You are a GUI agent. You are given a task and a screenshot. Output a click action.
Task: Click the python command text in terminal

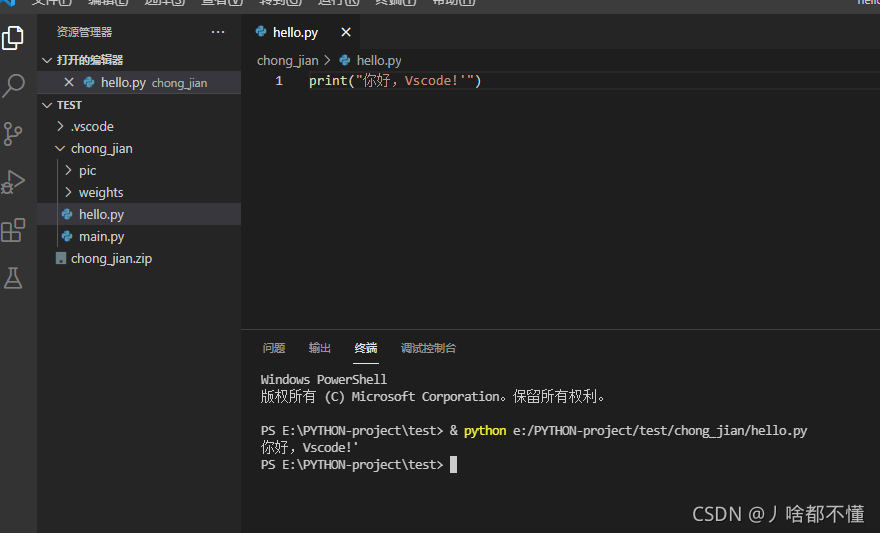point(485,431)
